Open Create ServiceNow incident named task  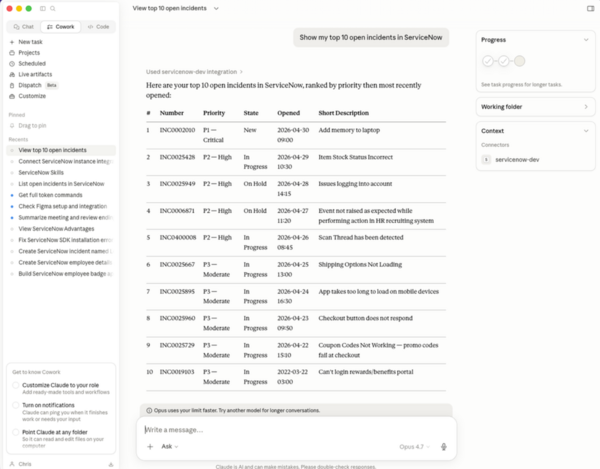pos(61,251)
